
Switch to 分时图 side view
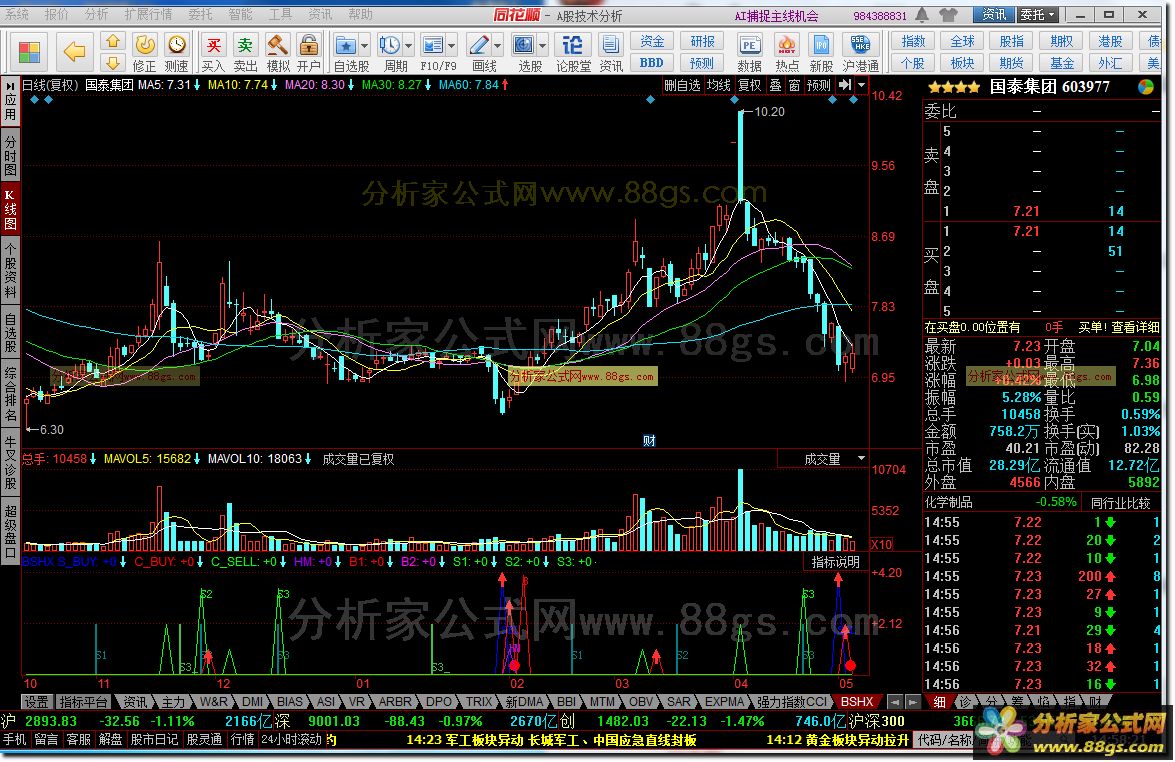tap(10, 156)
